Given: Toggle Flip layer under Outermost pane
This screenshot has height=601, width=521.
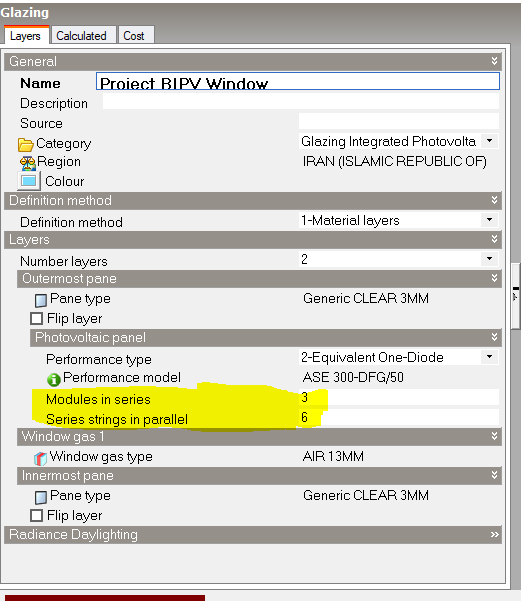Looking at the screenshot, I should pos(36,319).
